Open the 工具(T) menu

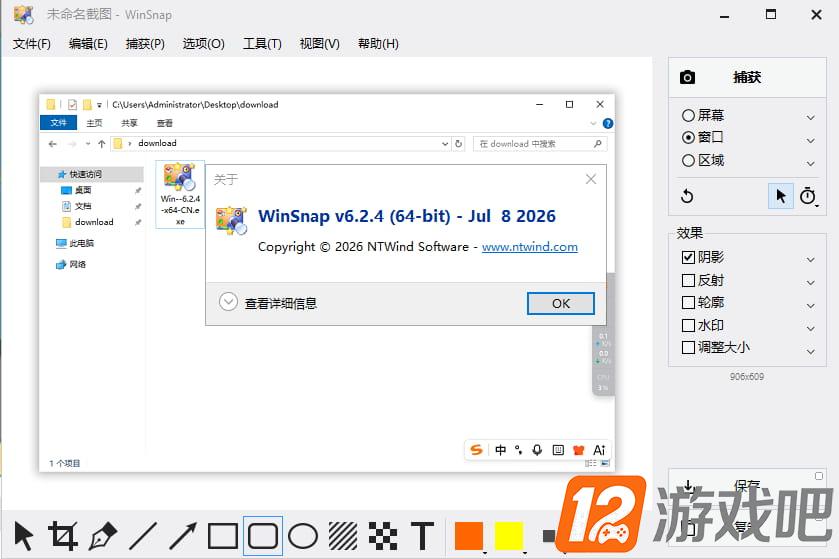[262, 44]
